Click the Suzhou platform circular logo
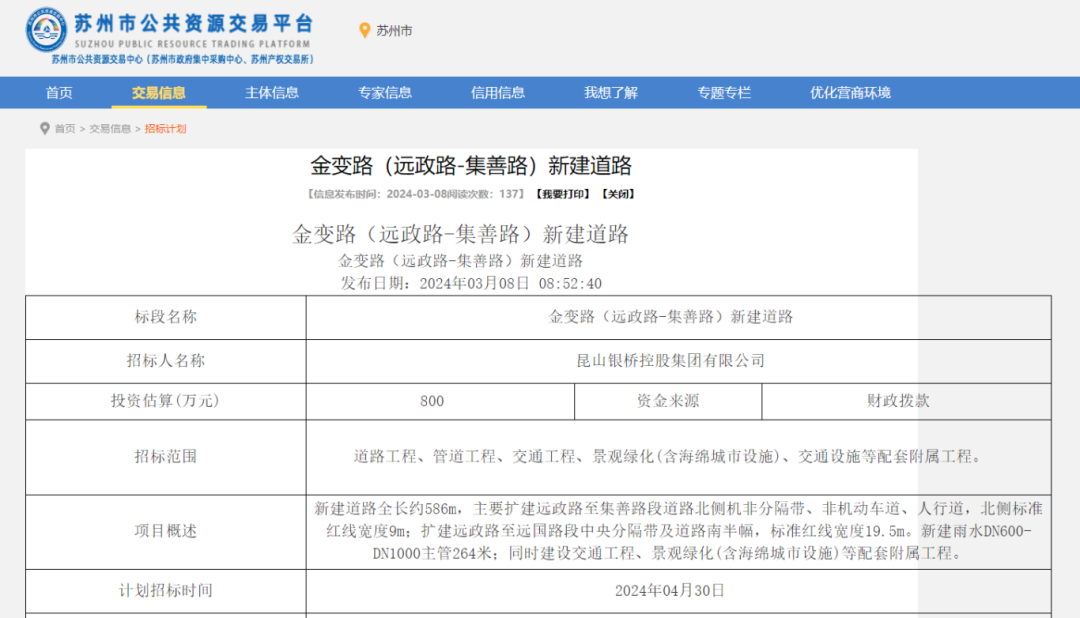 [x=46, y=31]
